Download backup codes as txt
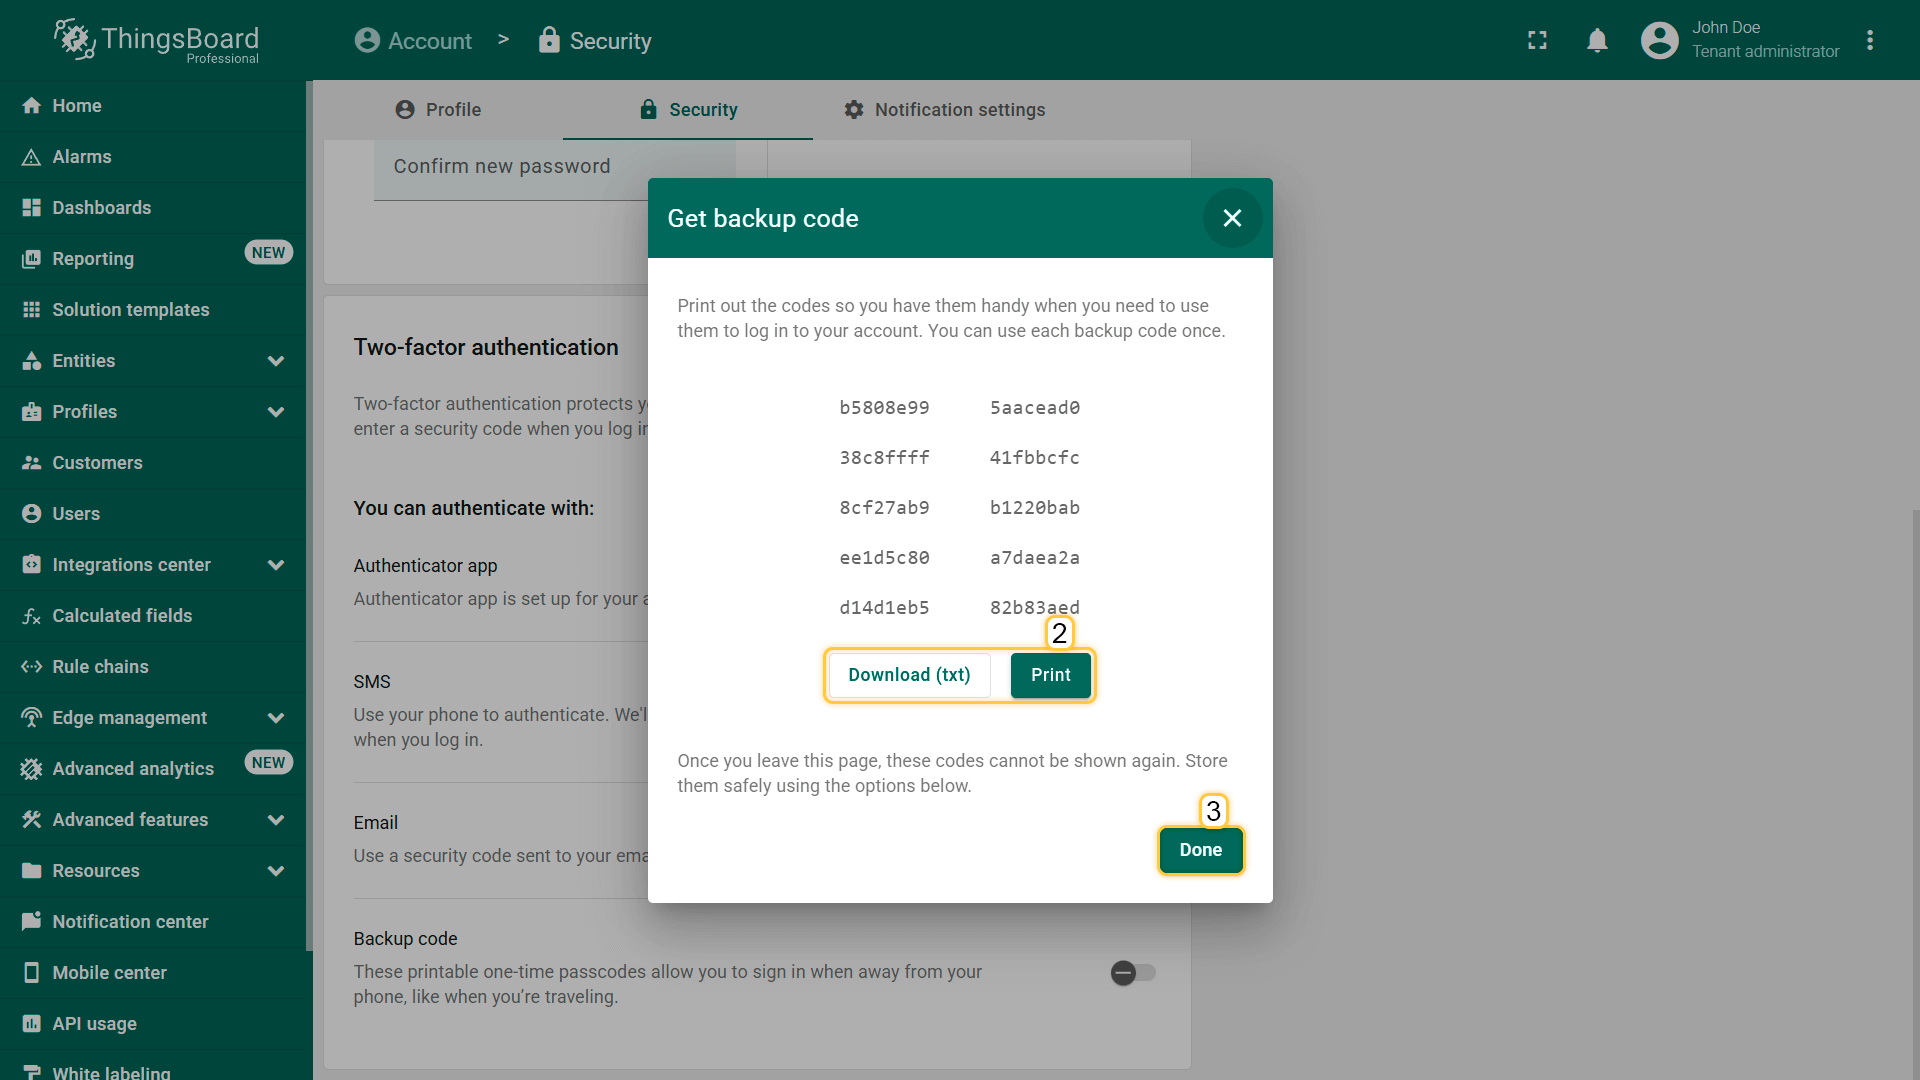Image resolution: width=1920 pixels, height=1080 pixels. click(909, 675)
